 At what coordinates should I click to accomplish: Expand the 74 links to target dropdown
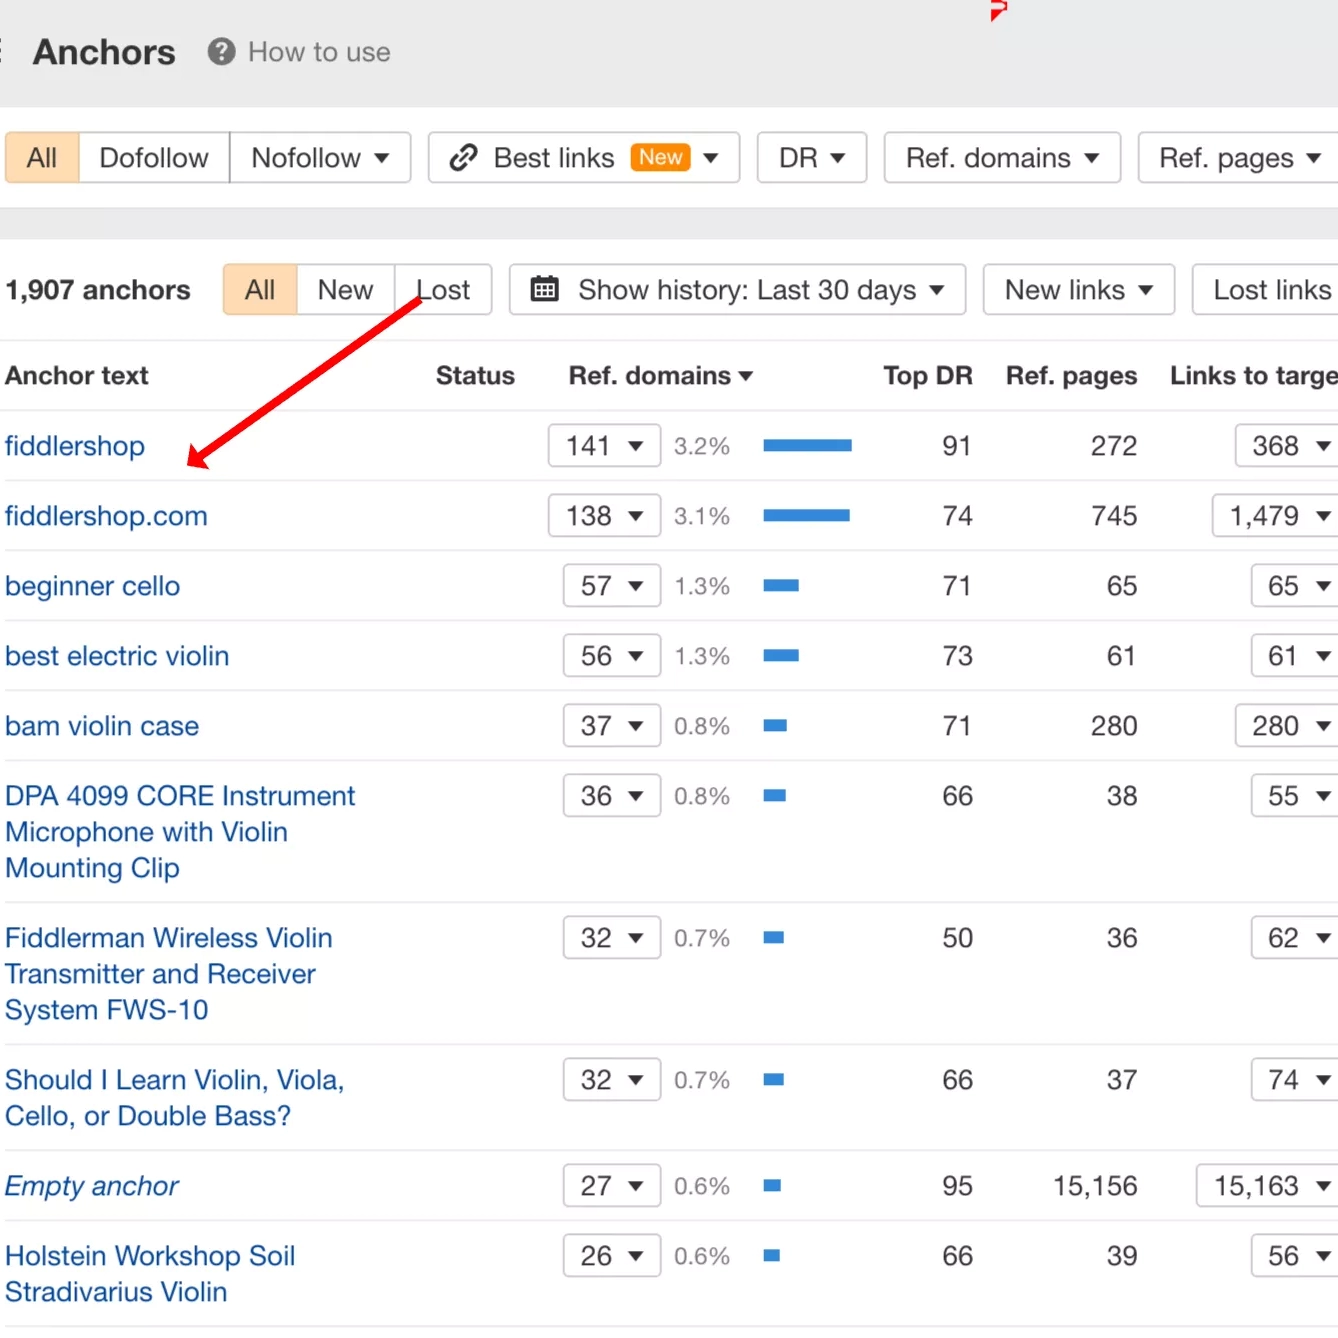pyautogui.click(x=1296, y=1080)
